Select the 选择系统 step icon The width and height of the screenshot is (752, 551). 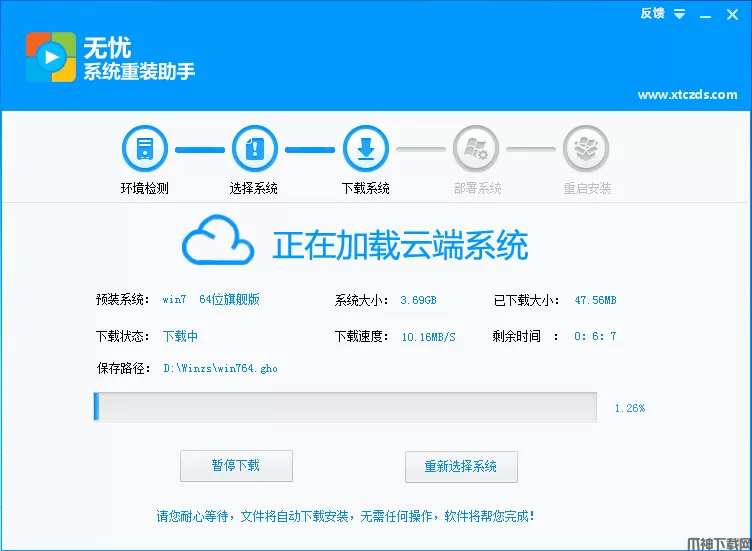(255, 149)
